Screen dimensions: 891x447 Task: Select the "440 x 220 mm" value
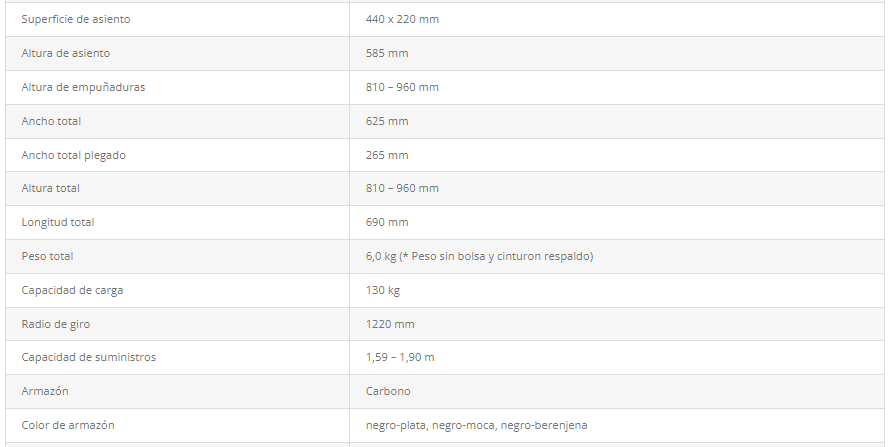point(402,20)
